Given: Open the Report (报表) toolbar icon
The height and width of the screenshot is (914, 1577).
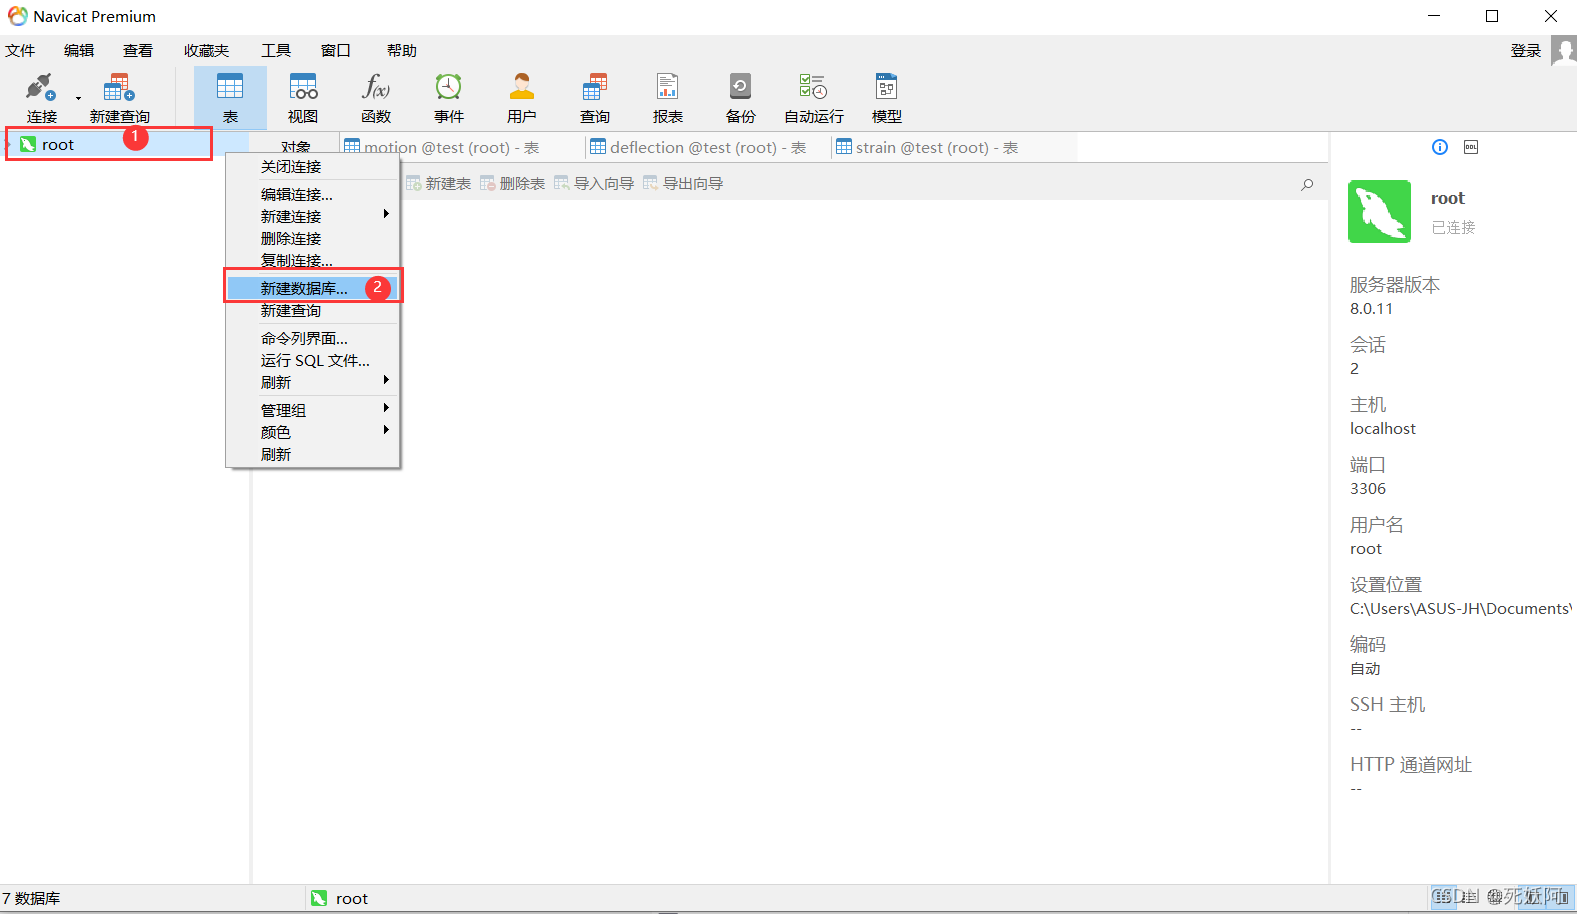Looking at the screenshot, I should point(667,98).
